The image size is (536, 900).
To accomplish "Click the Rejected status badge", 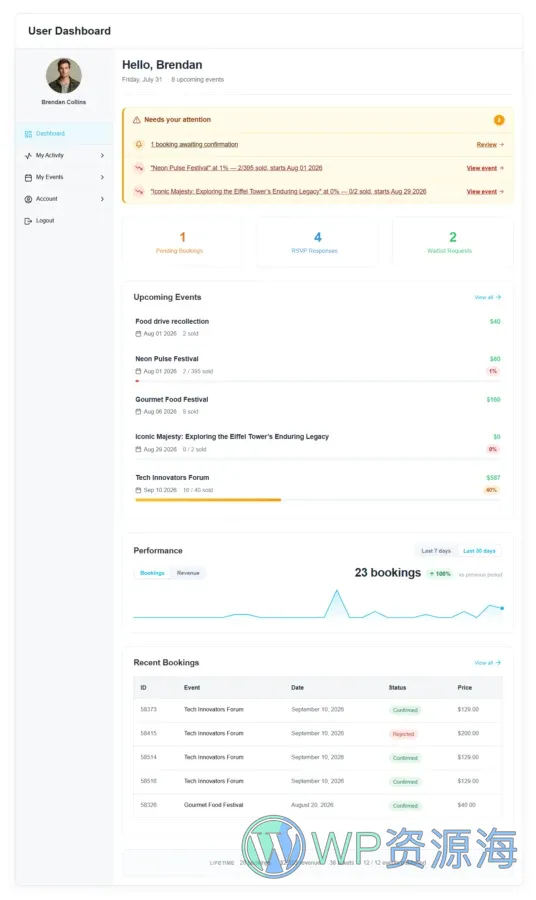I will 403,734.
